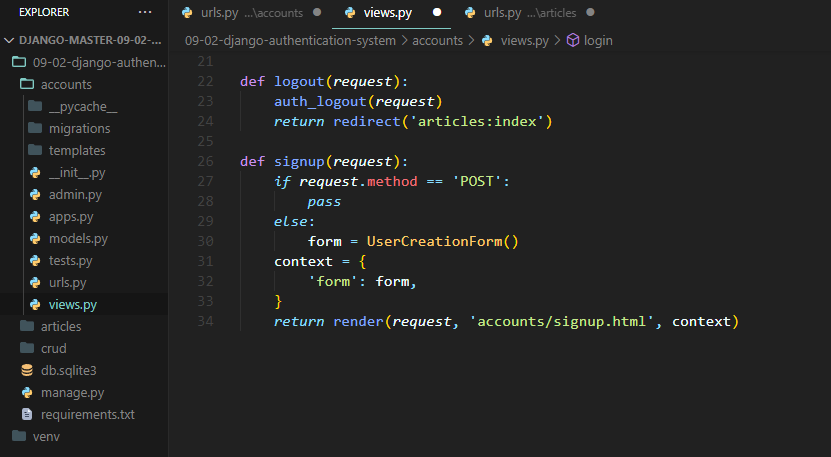This screenshot has height=457, width=831.
Task: Click 'POST' string on line 27
Action: pos(476,181)
